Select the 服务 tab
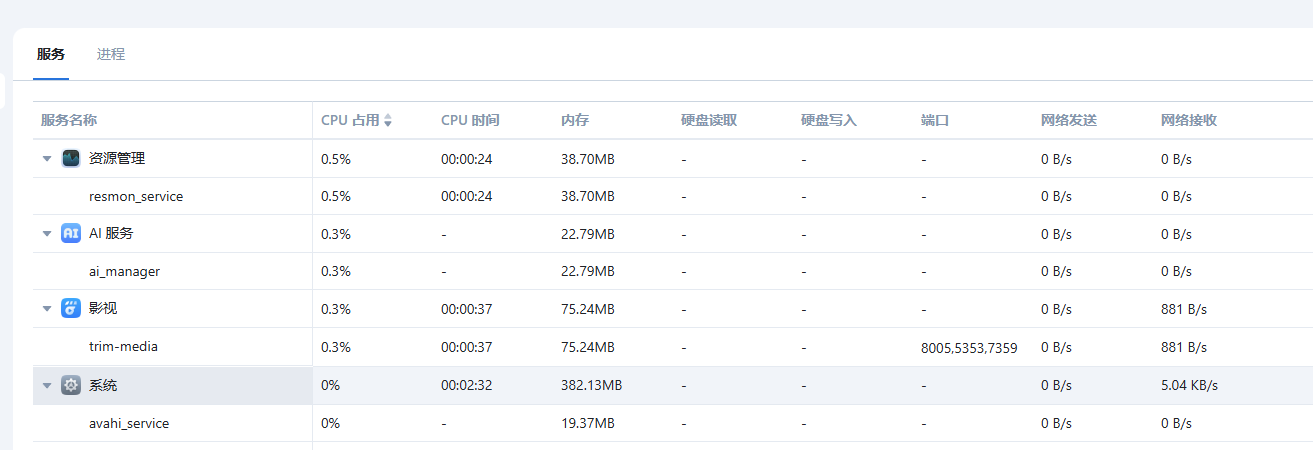The image size is (1313, 450). click(51, 54)
